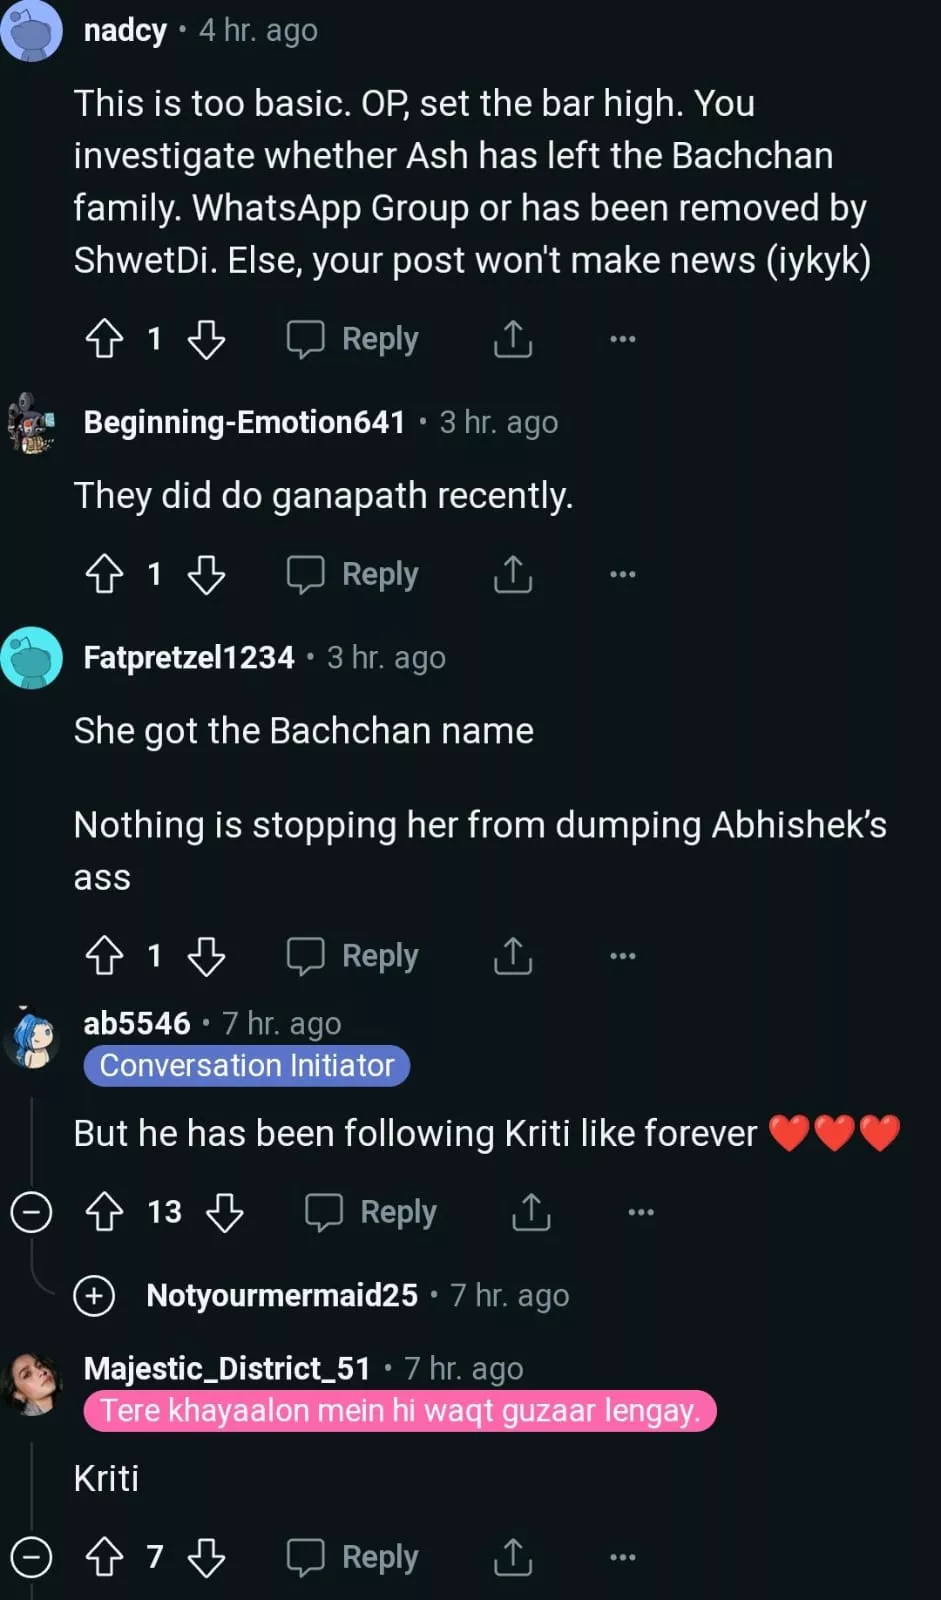Open Beginning-Emotion641's user profile
The width and height of the screenshot is (941, 1600).
click(244, 422)
